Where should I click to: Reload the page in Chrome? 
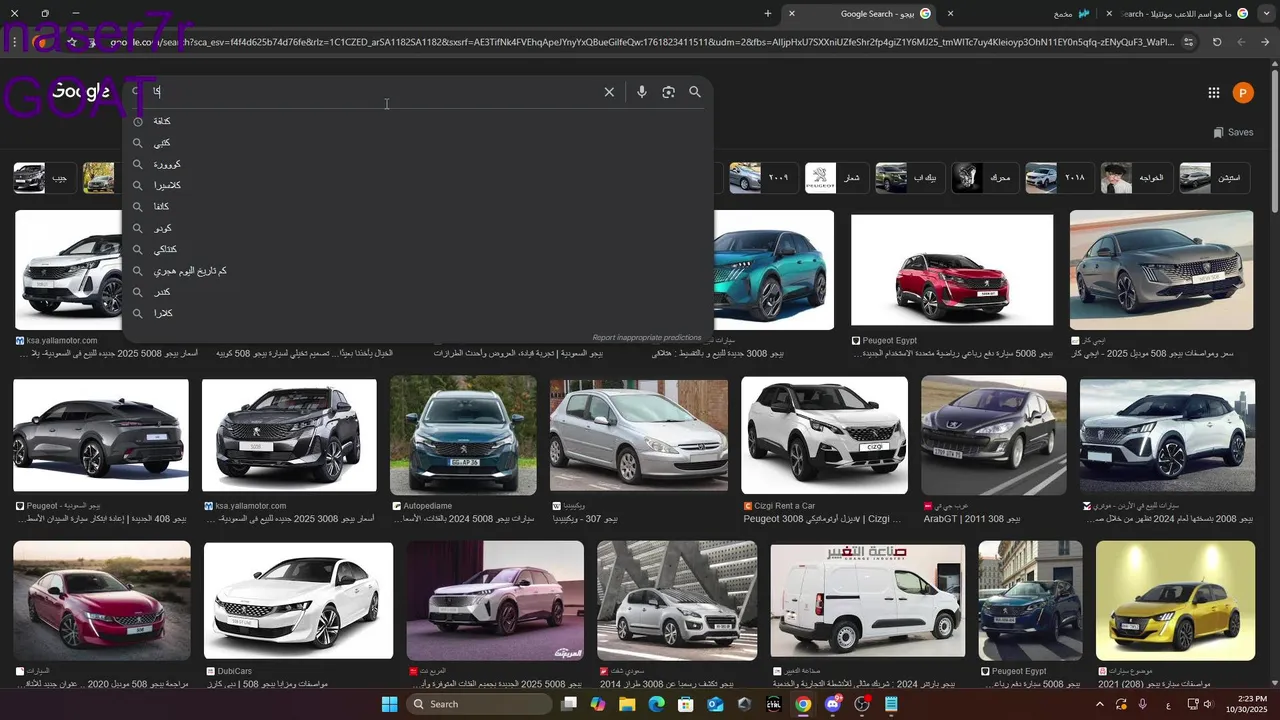[x=1217, y=42]
